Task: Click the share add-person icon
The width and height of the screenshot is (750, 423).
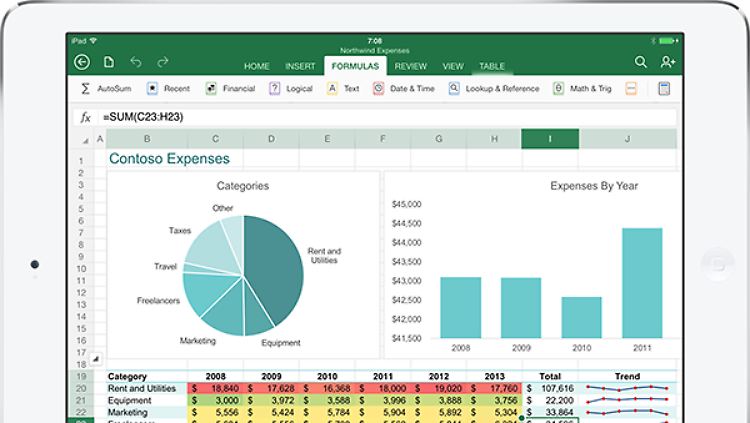Action: click(x=668, y=62)
